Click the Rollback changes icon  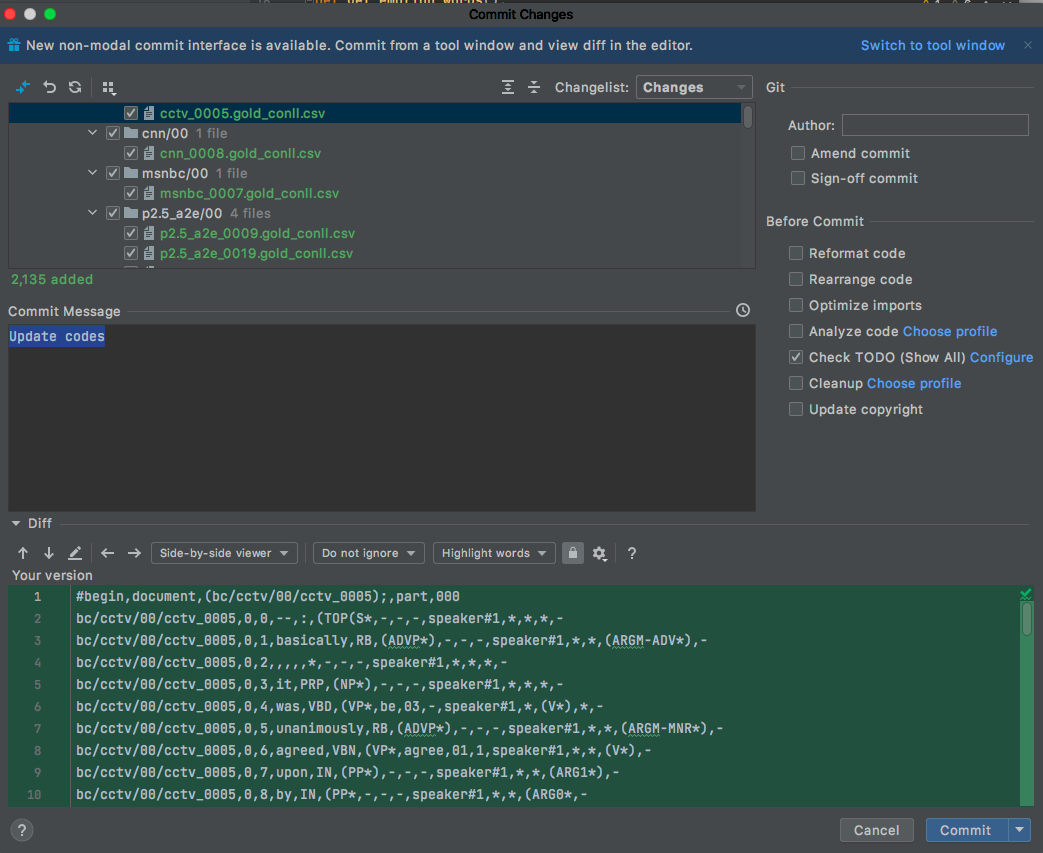pos(49,87)
